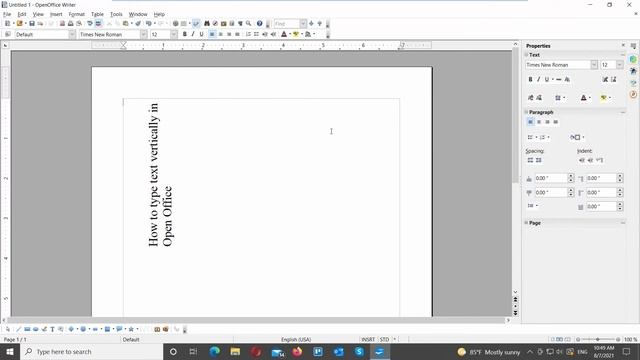The image size is (640, 360).
Task: Toggle Bold in sidebar Text panel
Action: coord(530,79)
